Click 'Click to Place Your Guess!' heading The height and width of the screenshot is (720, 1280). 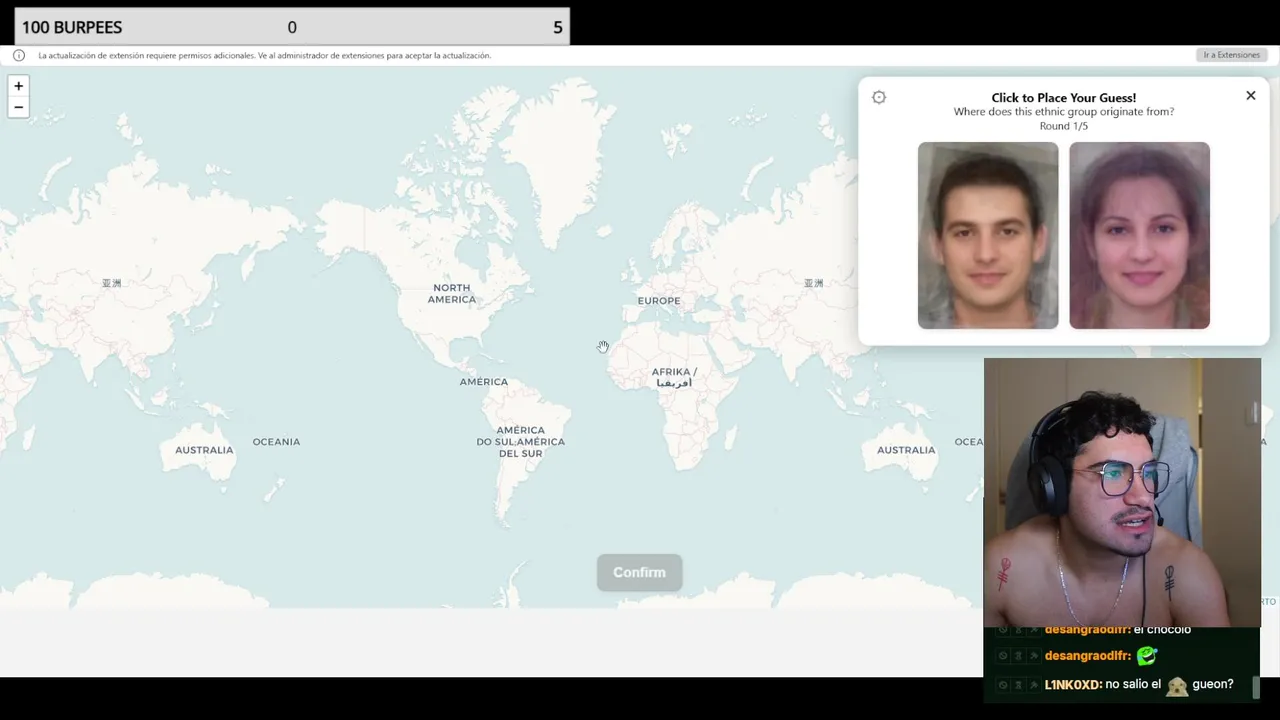pos(1064,98)
